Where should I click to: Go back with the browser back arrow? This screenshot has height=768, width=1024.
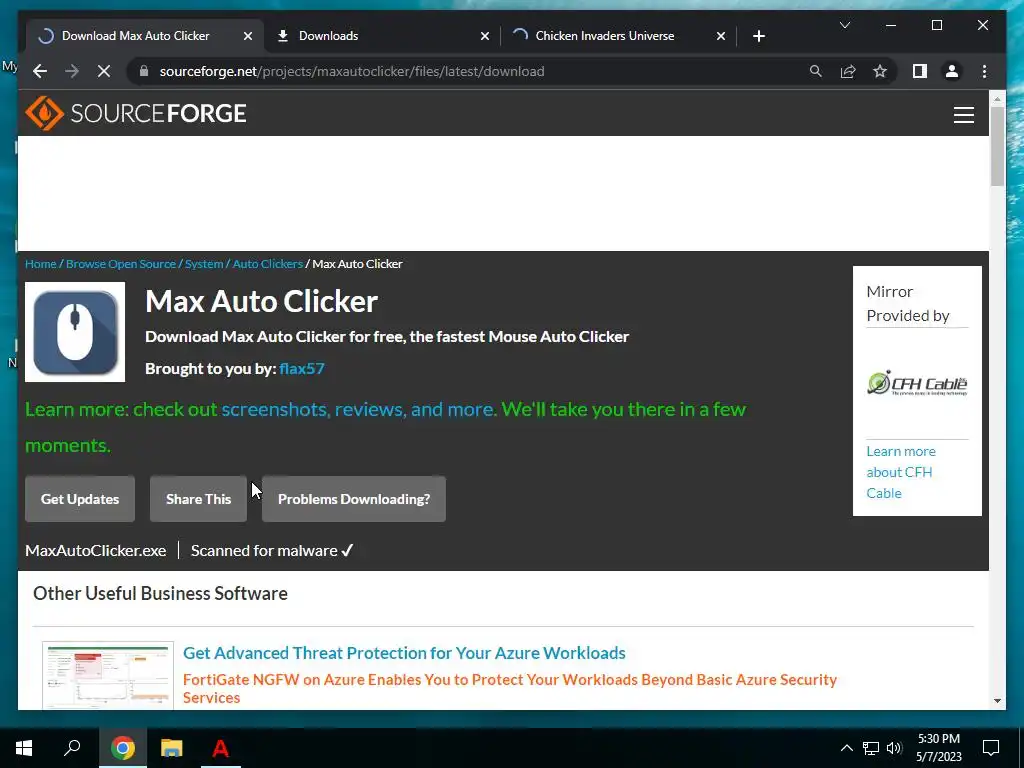click(40, 71)
